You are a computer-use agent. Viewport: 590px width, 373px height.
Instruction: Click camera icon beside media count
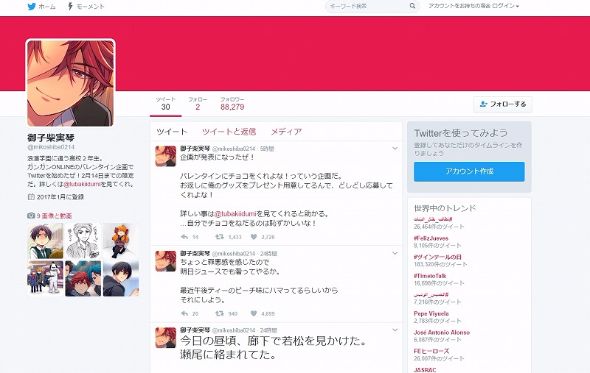[31, 216]
